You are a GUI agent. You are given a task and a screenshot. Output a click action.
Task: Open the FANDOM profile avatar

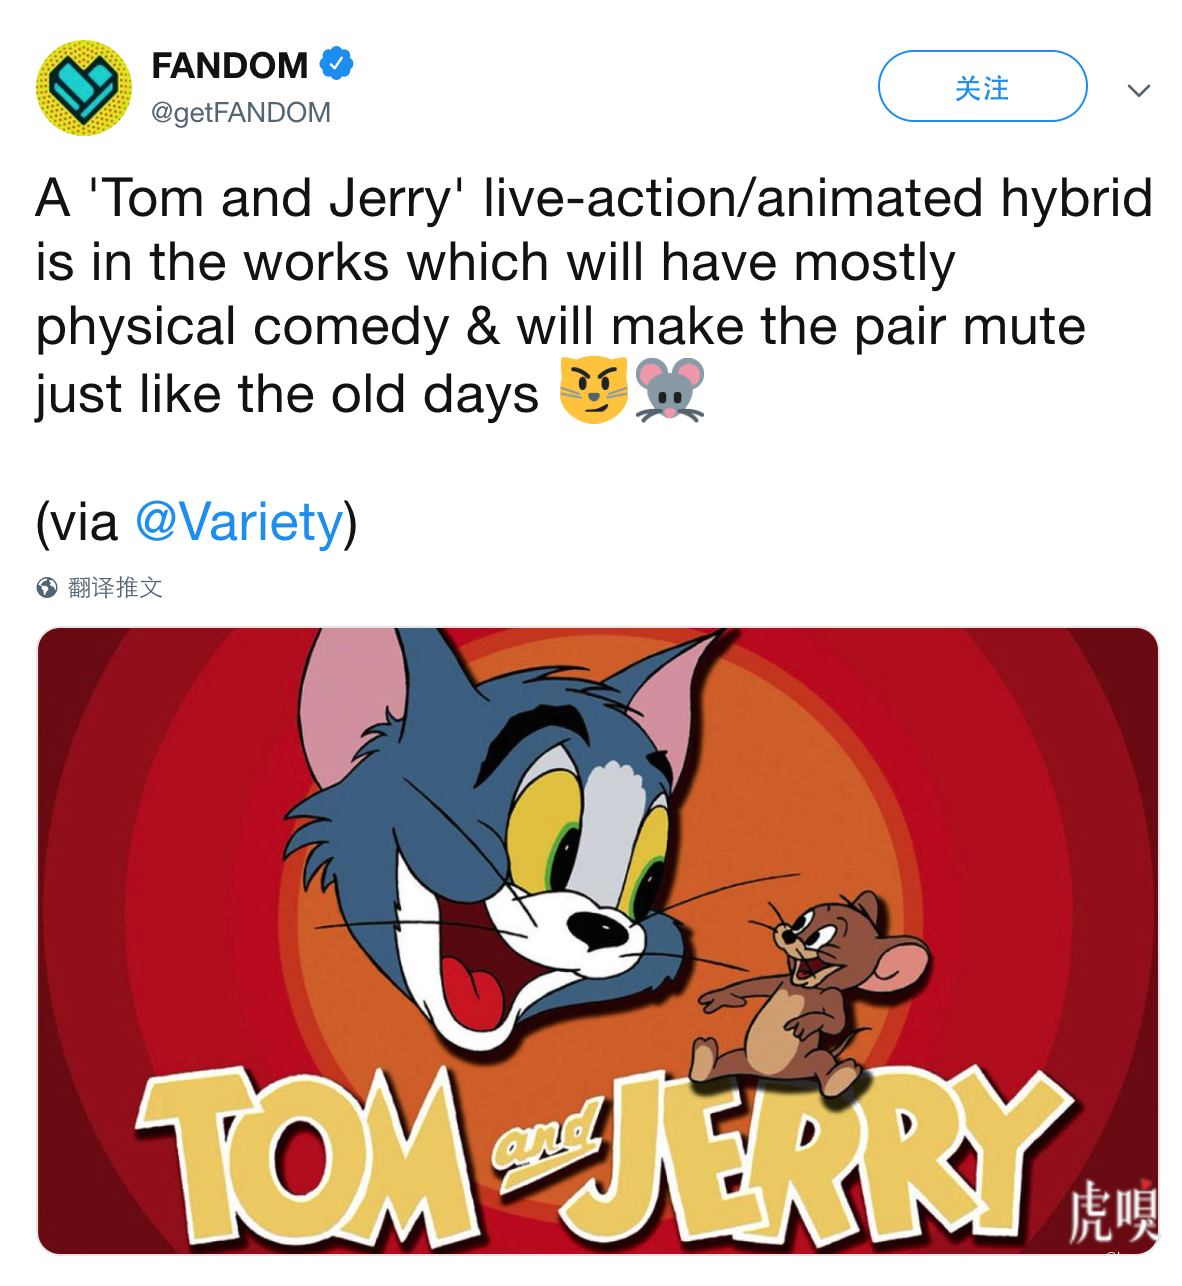[84, 88]
